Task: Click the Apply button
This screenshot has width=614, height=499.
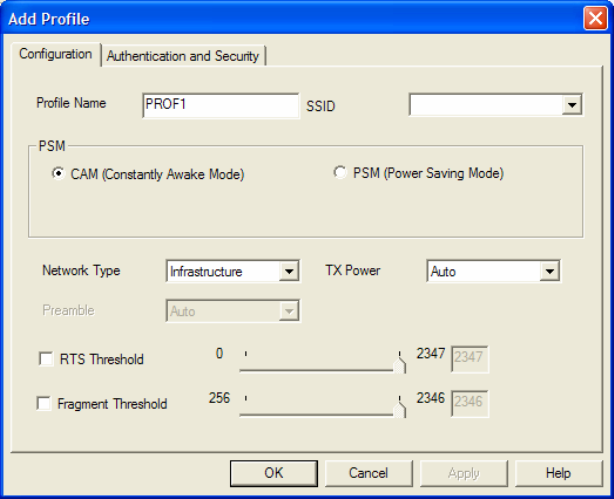Action: click(463, 473)
